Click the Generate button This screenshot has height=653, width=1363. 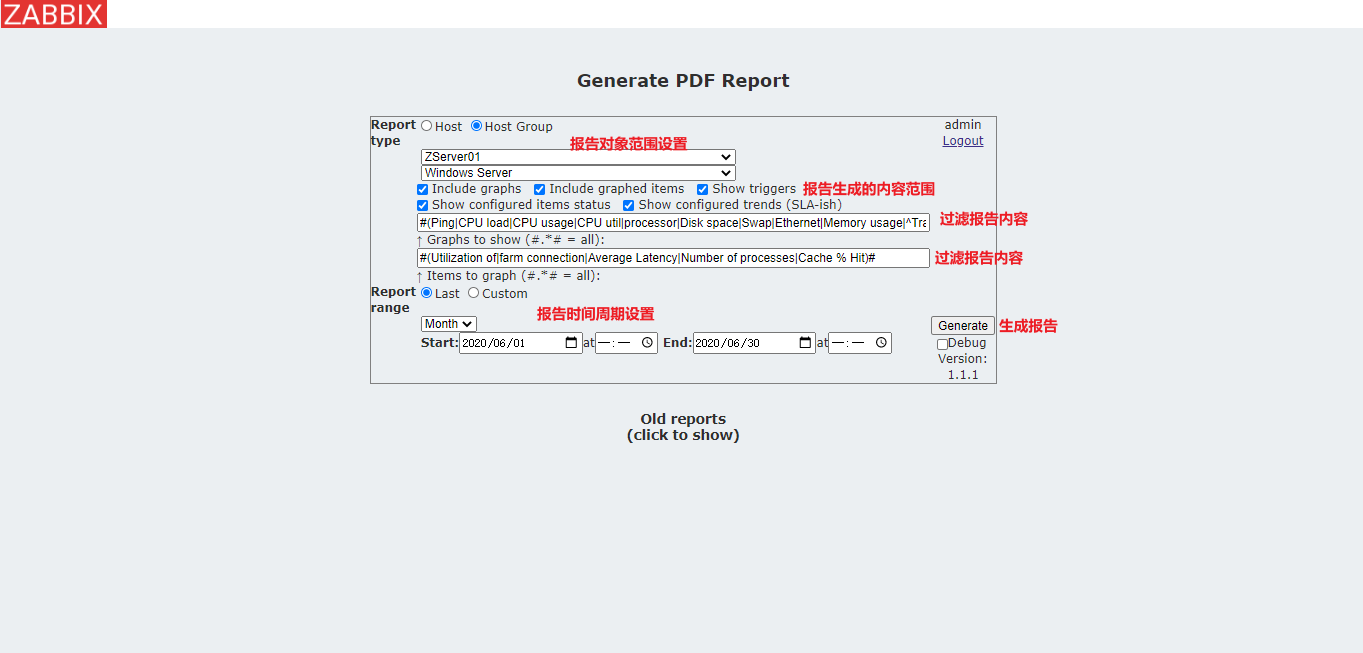click(961, 325)
